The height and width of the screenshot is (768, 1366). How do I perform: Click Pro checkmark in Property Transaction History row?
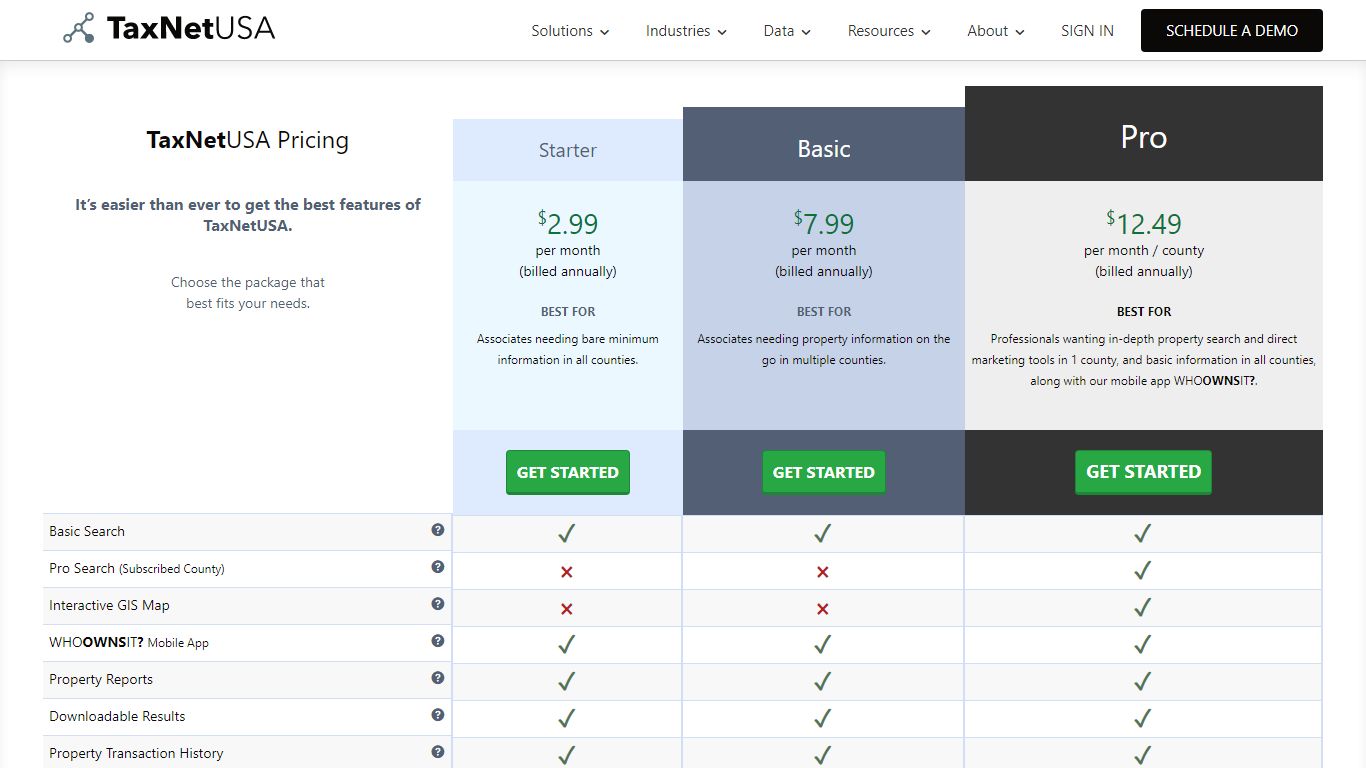click(x=1143, y=755)
